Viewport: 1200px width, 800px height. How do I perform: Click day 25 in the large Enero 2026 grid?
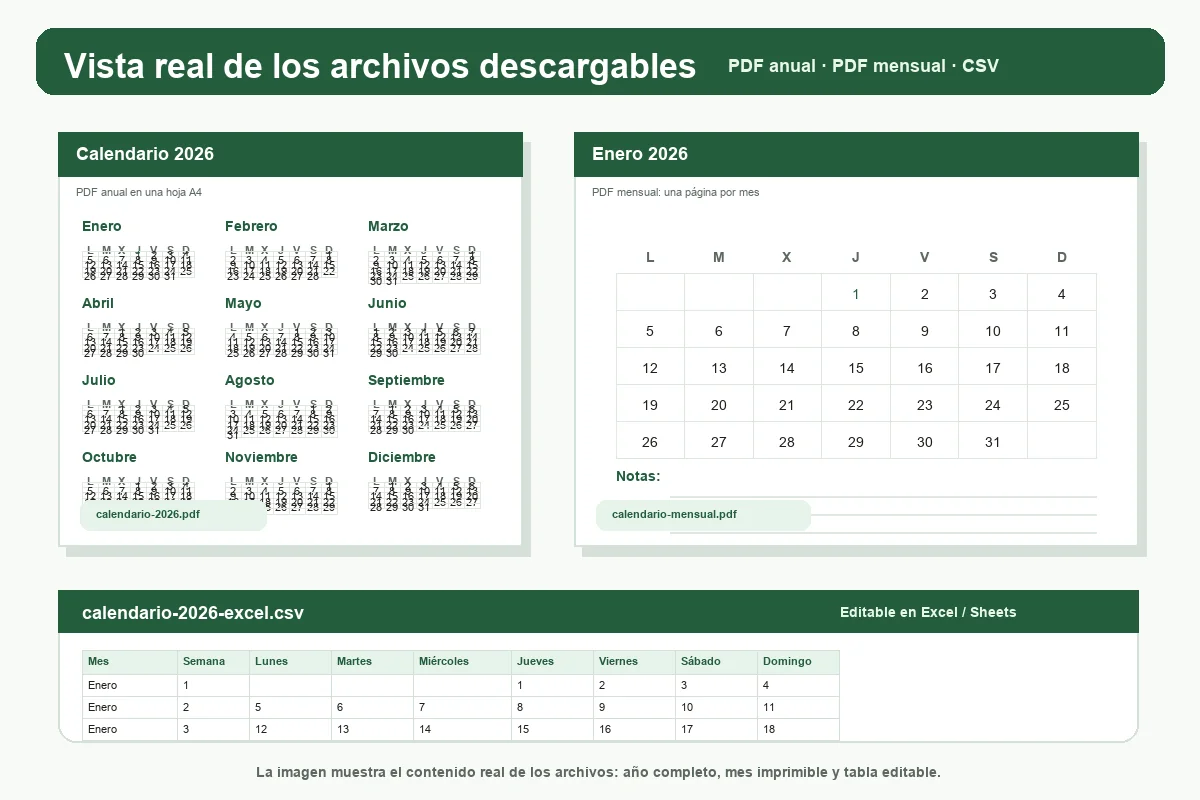(1062, 405)
